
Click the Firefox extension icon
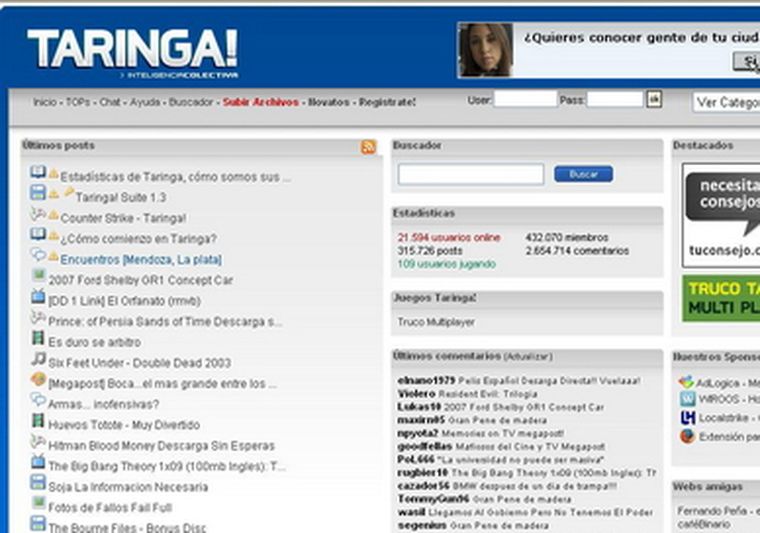pyautogui.click(x=687, y=436)
